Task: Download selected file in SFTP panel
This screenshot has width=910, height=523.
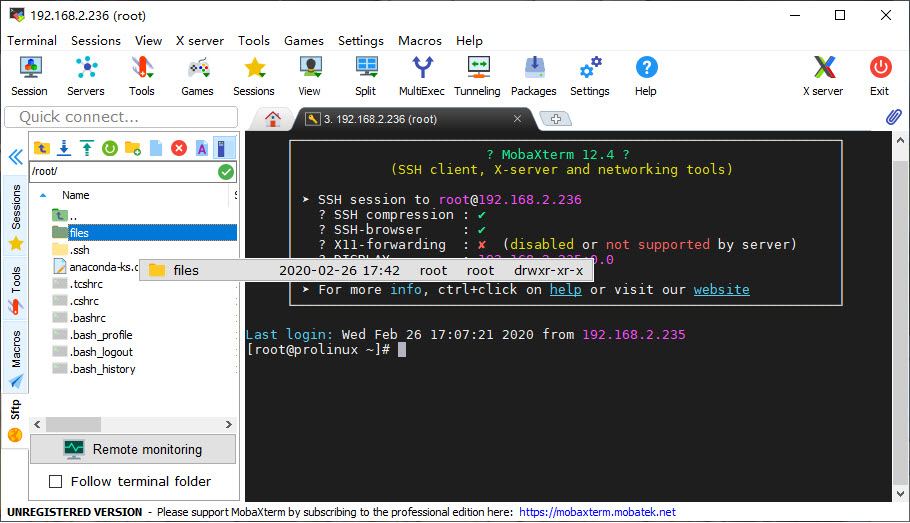Action: (x=64, y=148)
